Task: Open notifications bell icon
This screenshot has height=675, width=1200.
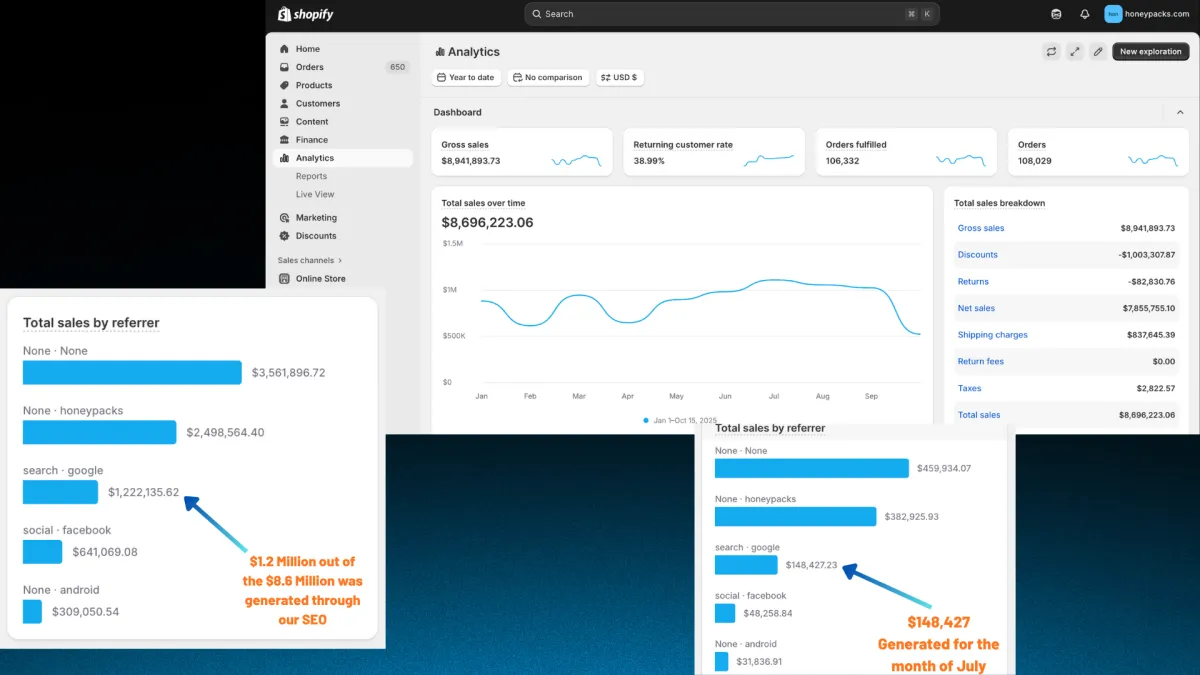Action: coord(1085,14)
